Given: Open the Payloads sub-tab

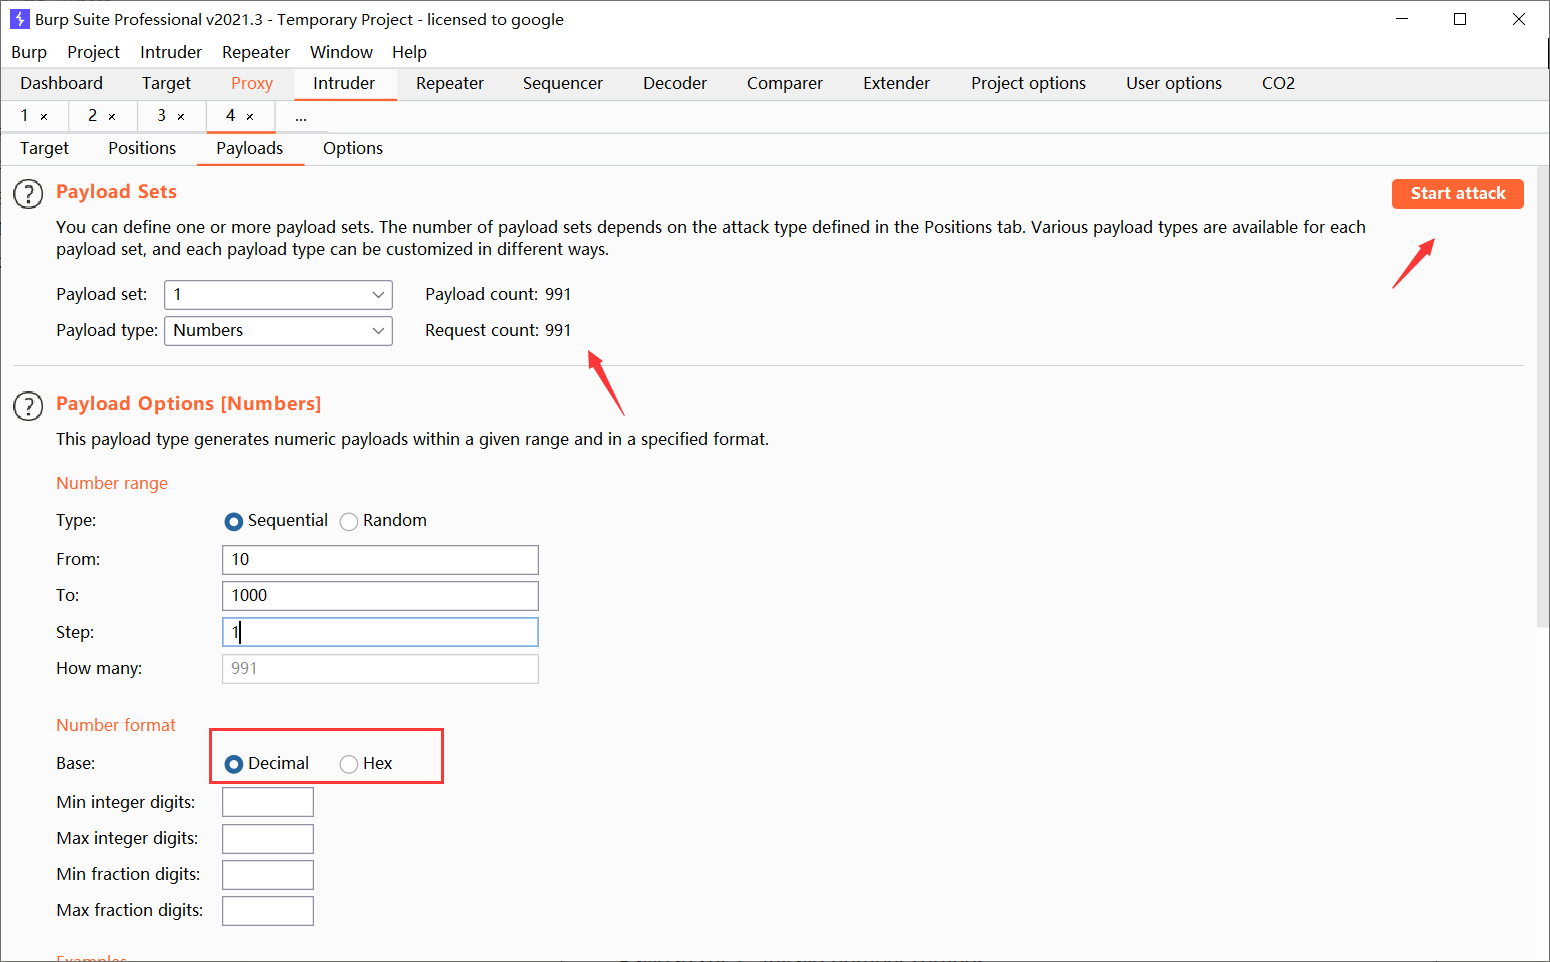Looking at the screenshot, I should coord(250,149).
